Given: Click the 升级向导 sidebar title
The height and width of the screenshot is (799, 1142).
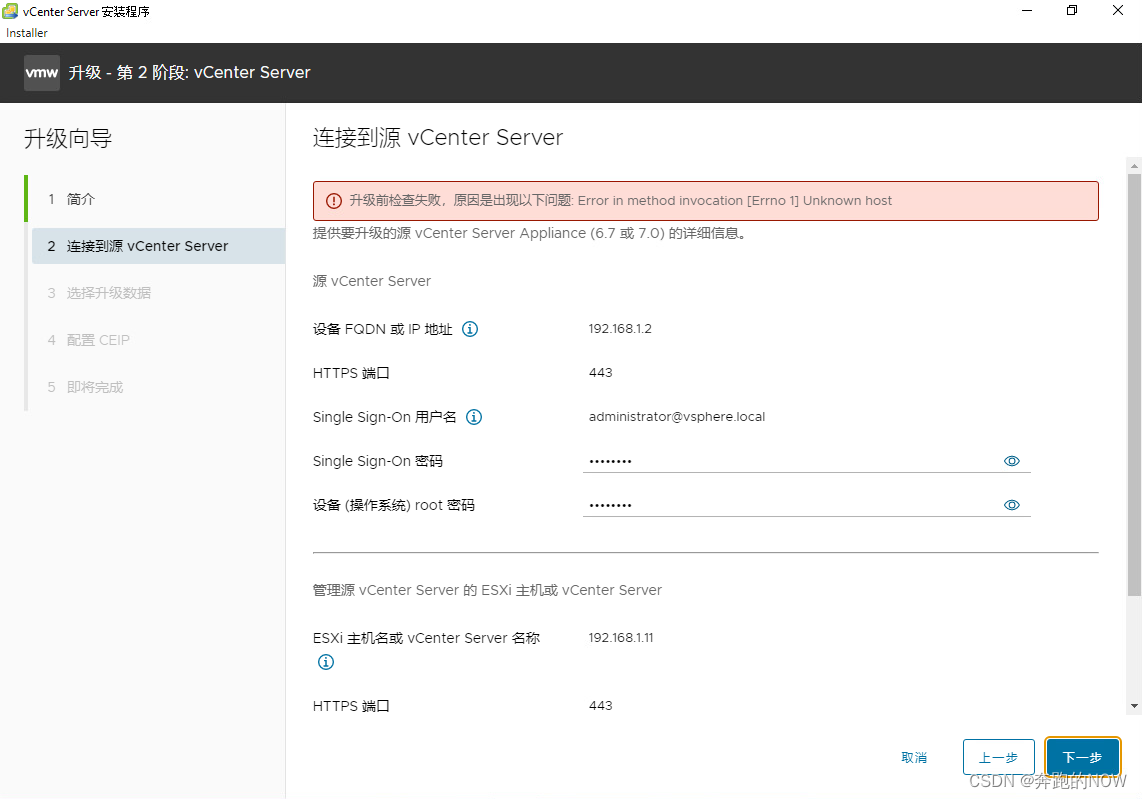Looking at the screenshot, I should 68,138.
